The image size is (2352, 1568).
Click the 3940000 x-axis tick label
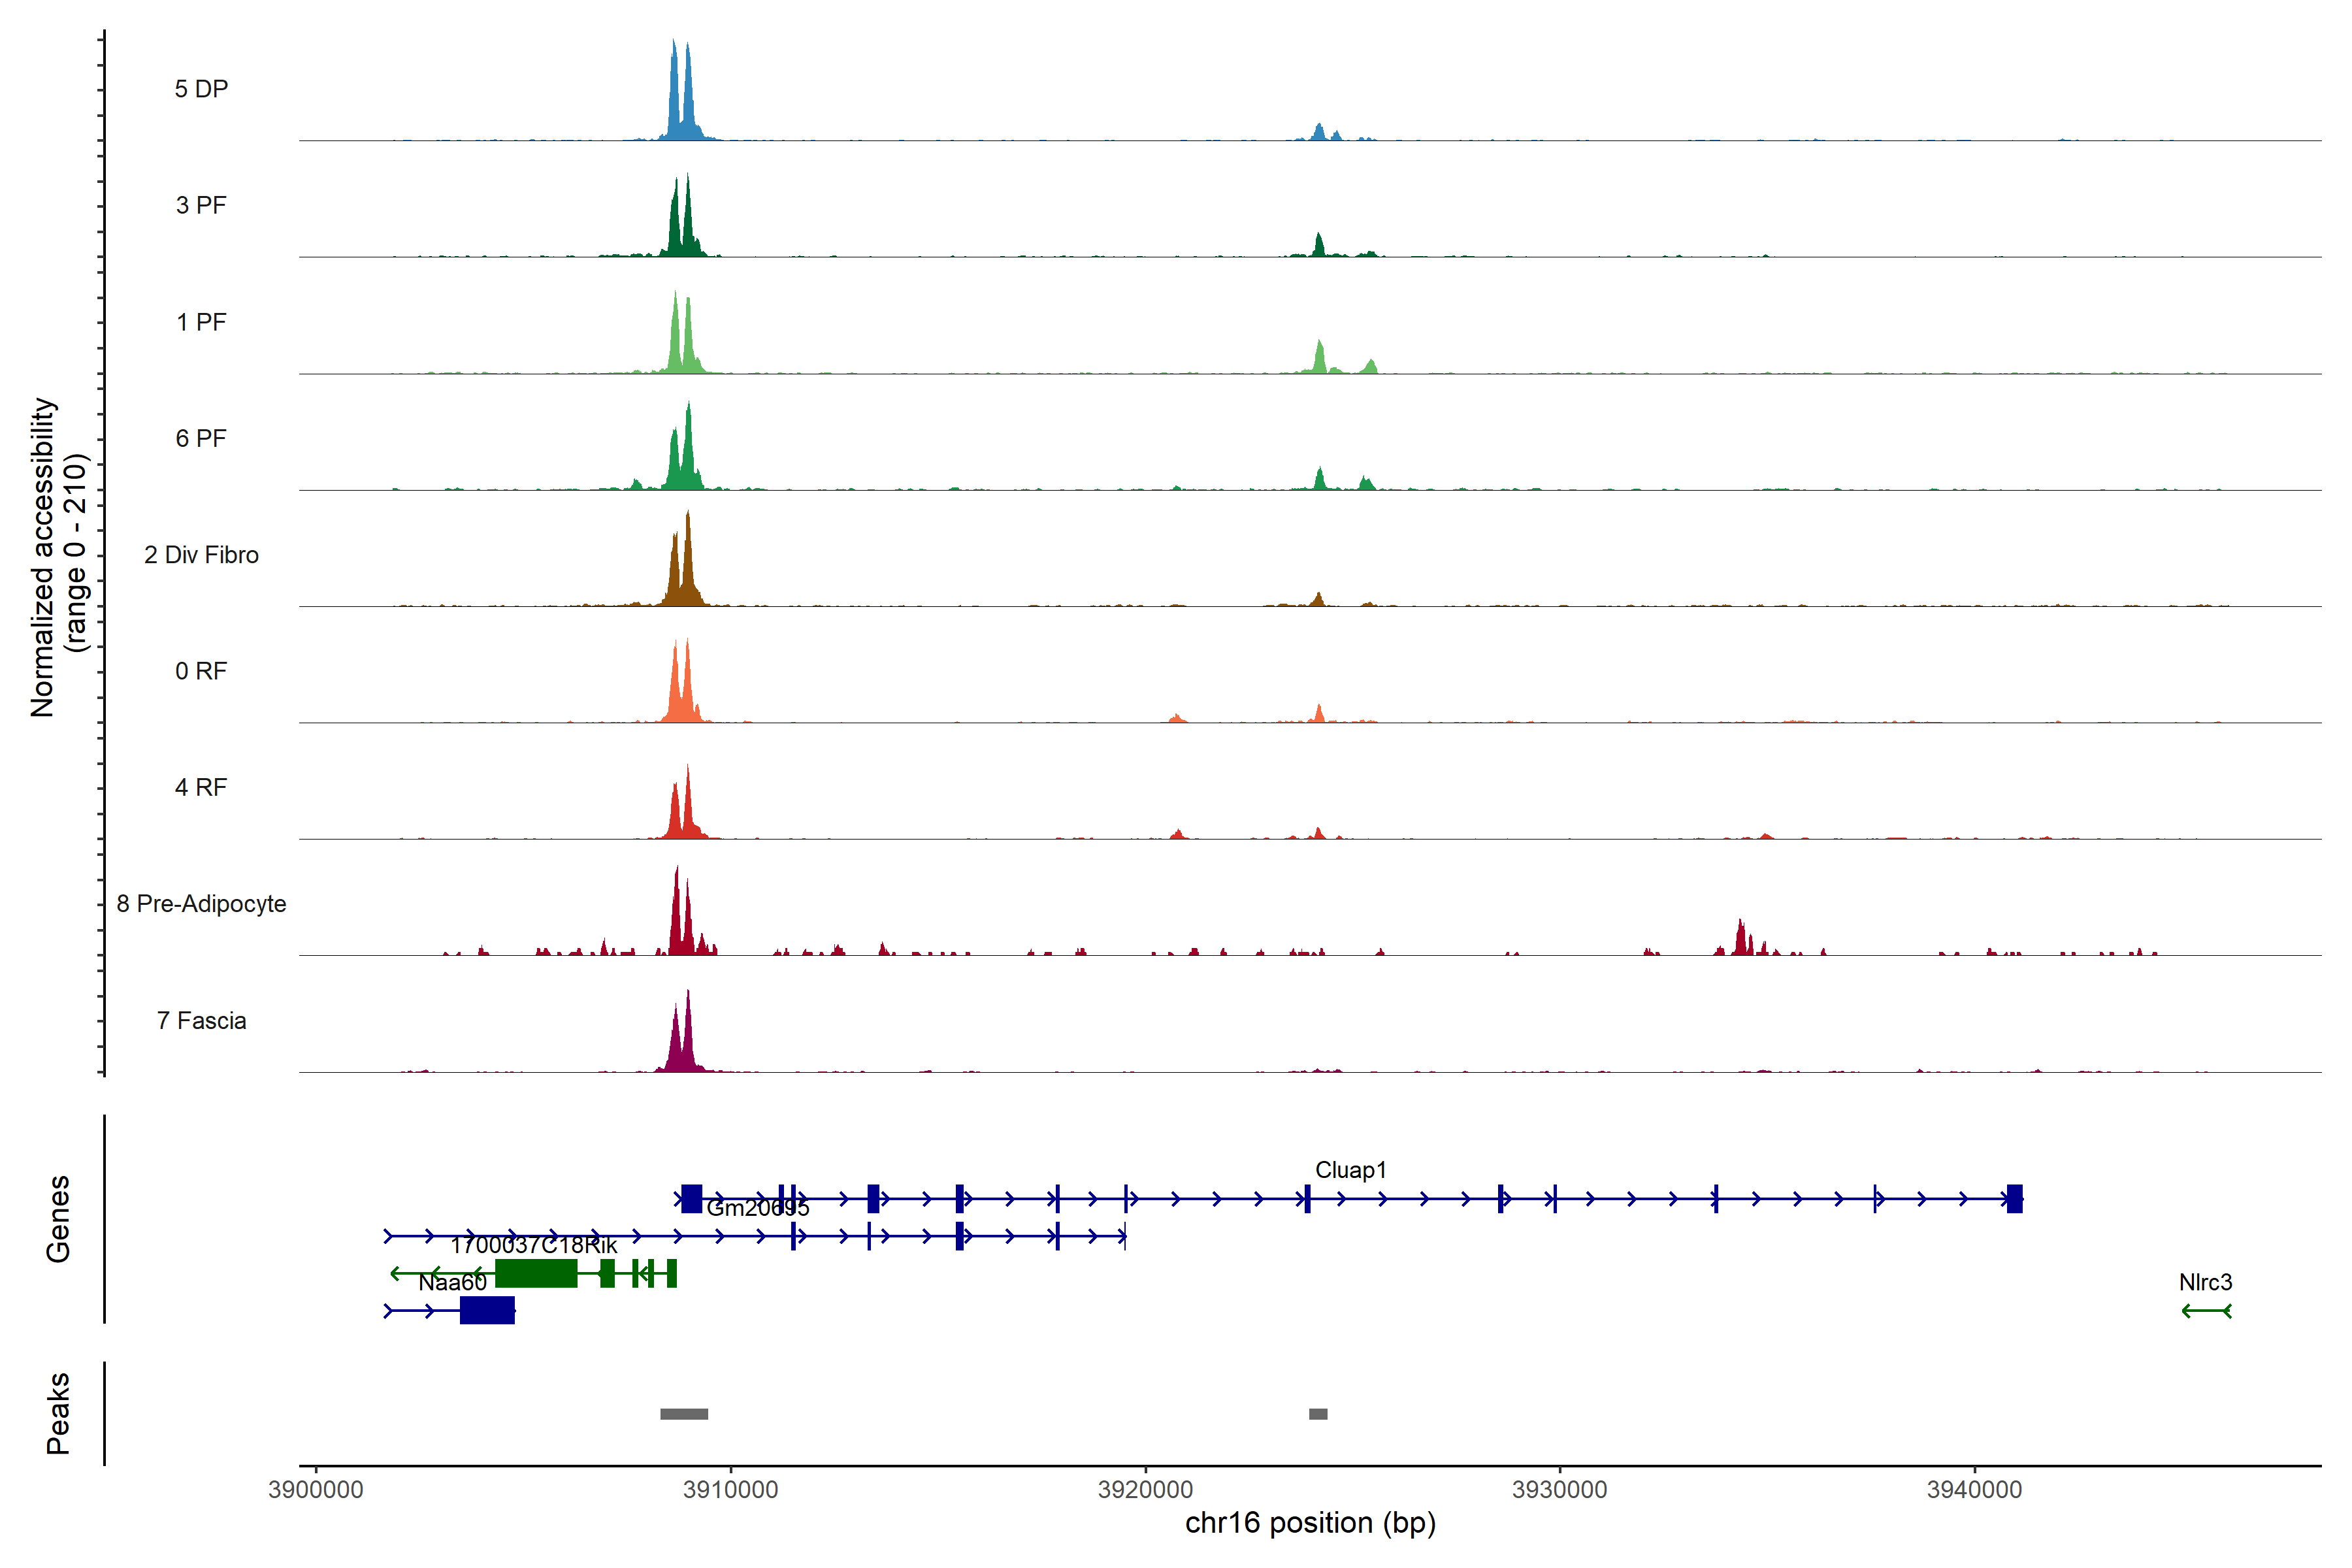pyautogui.click(x=1974, y=1490)
